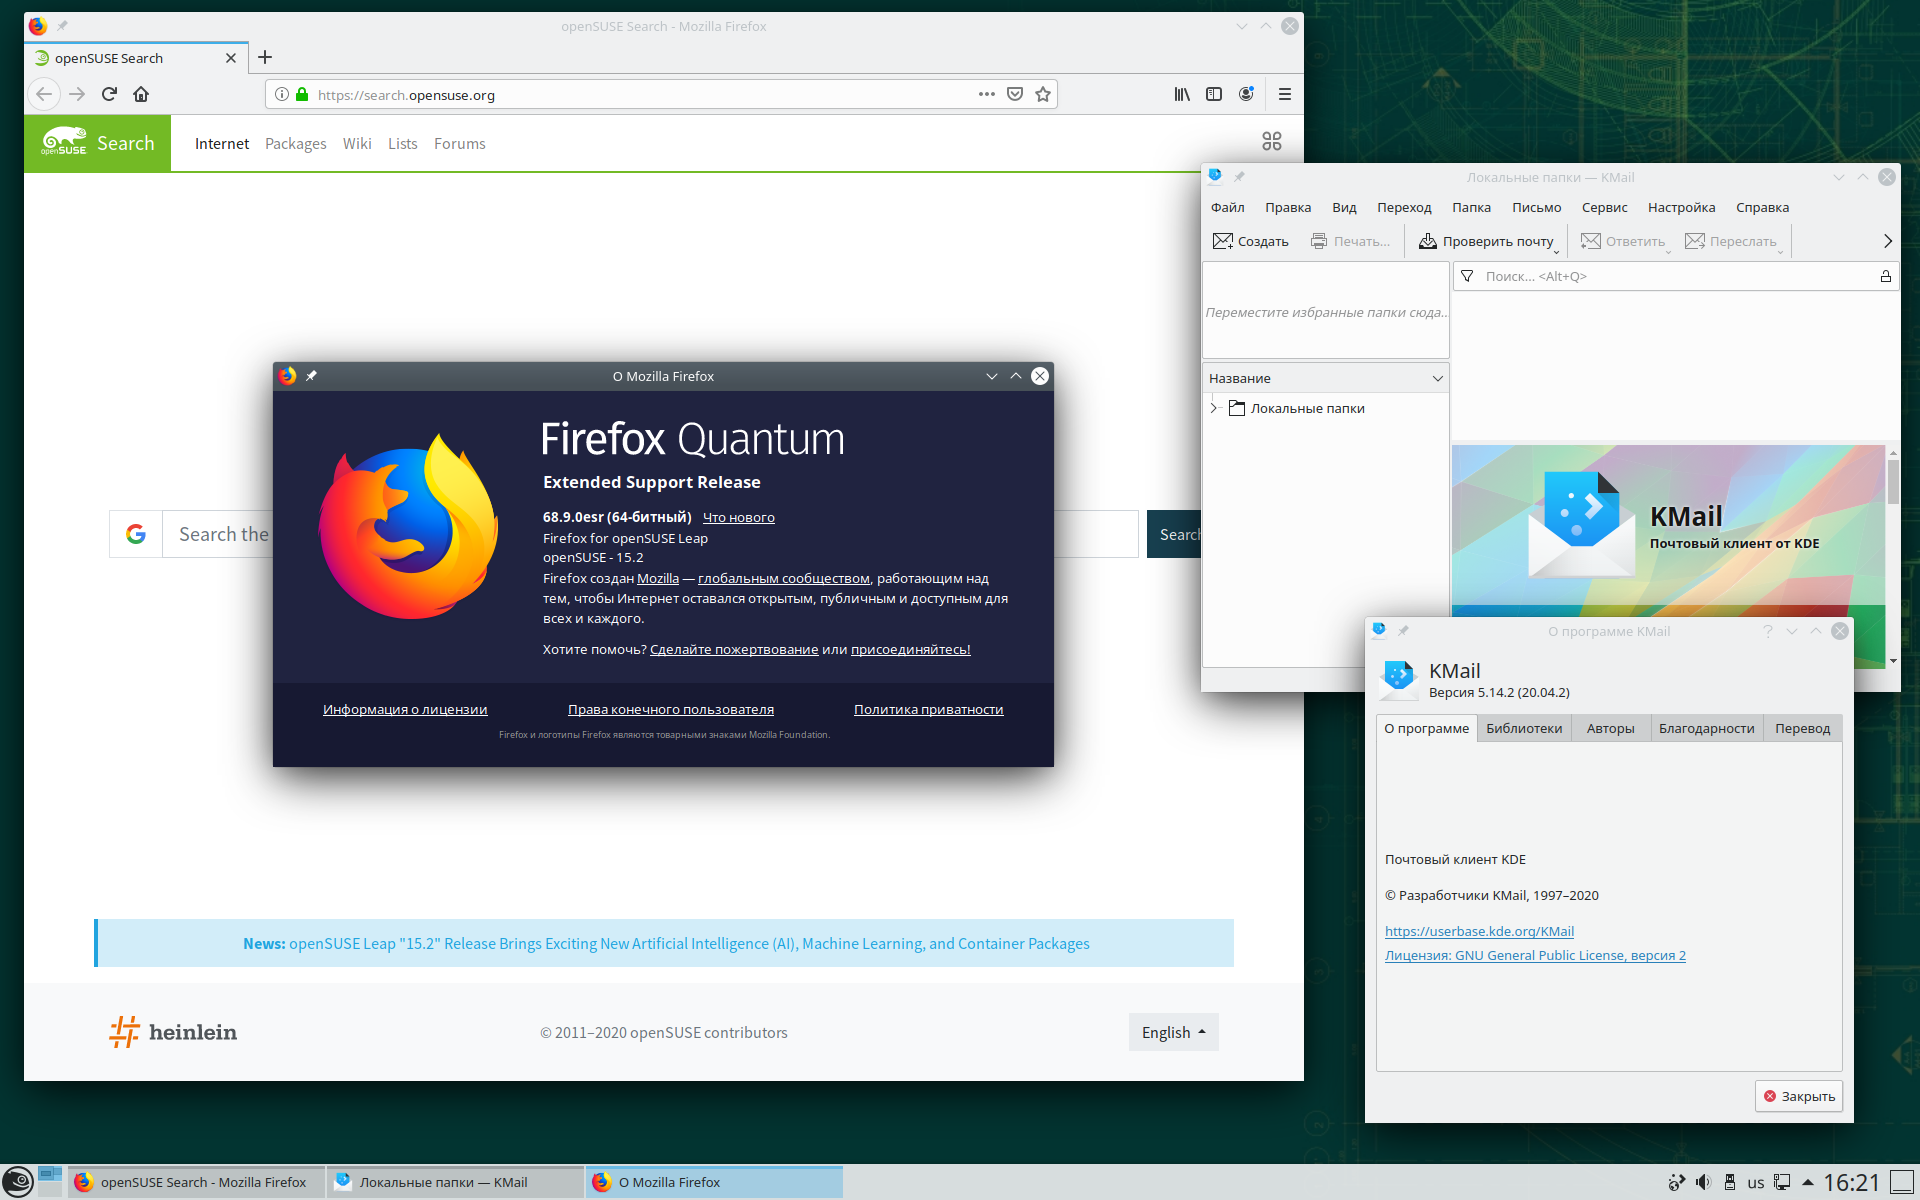
Task: Open KMail Переход menu
Action: [x=1404, y=208]
